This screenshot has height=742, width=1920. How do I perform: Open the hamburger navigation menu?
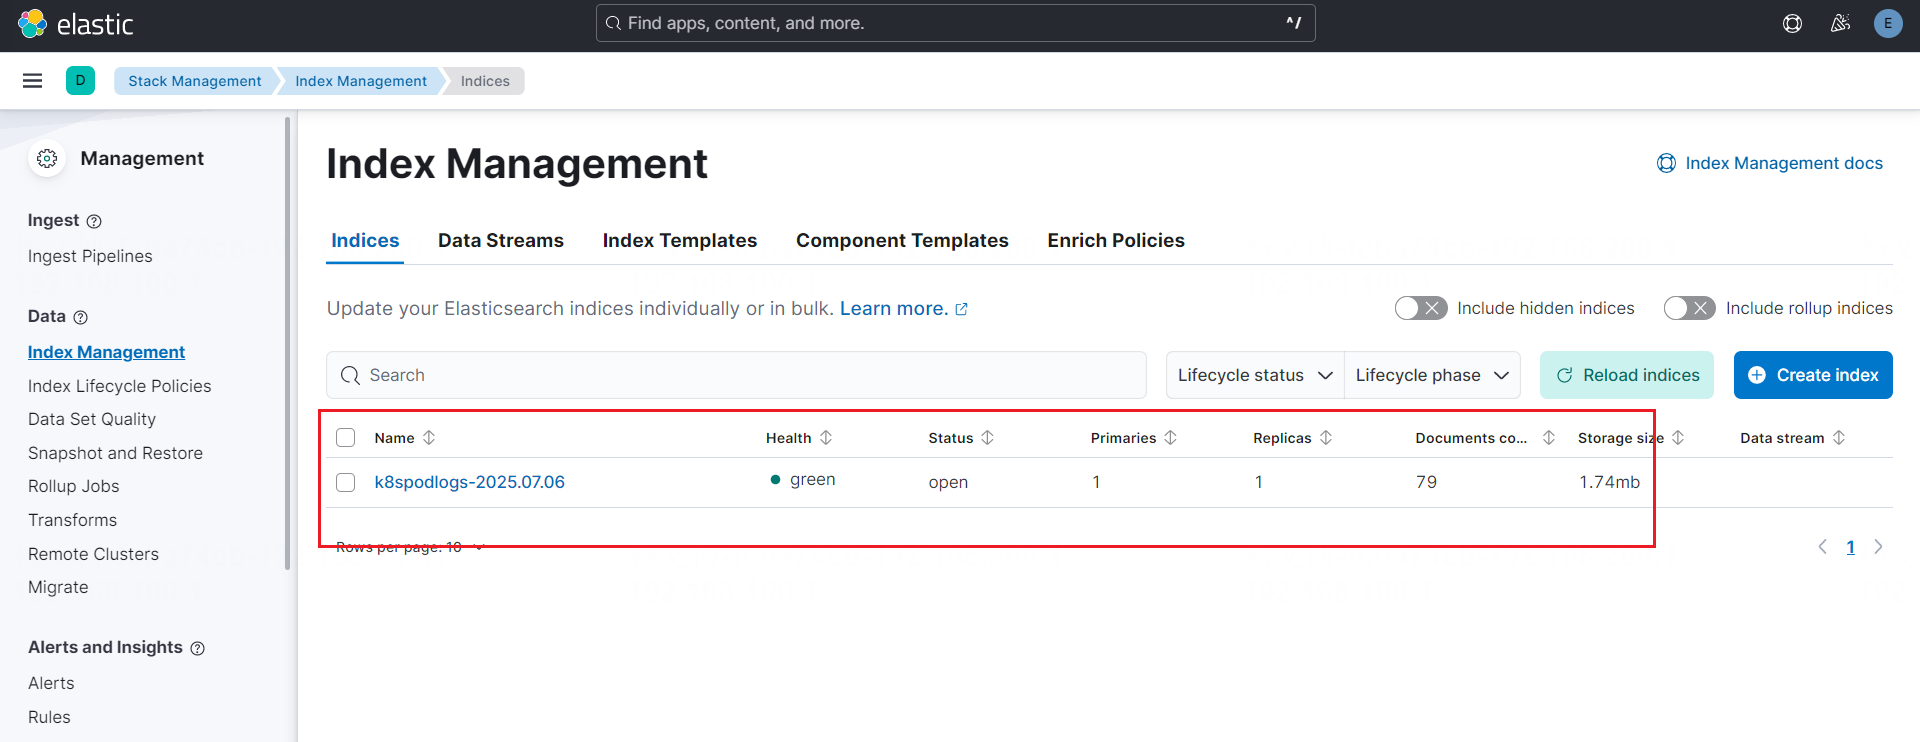coord(32,81)
